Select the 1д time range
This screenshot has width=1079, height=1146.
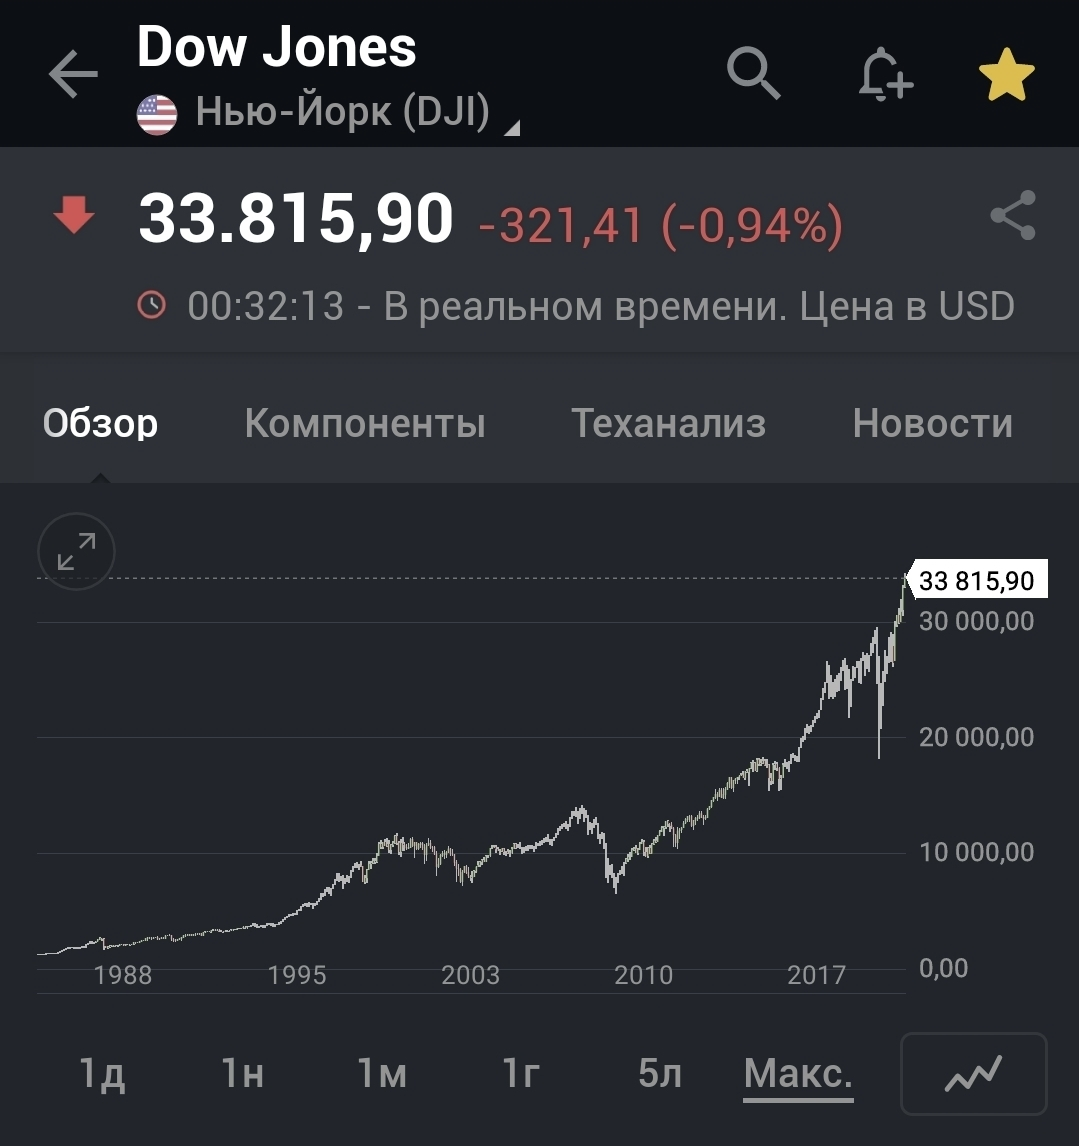coord(102,1074)
